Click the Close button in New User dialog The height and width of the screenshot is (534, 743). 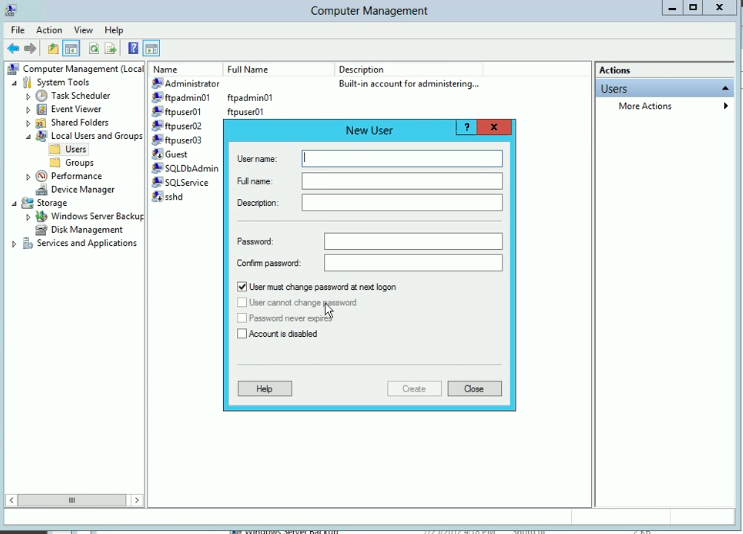(x=474, y=389)
